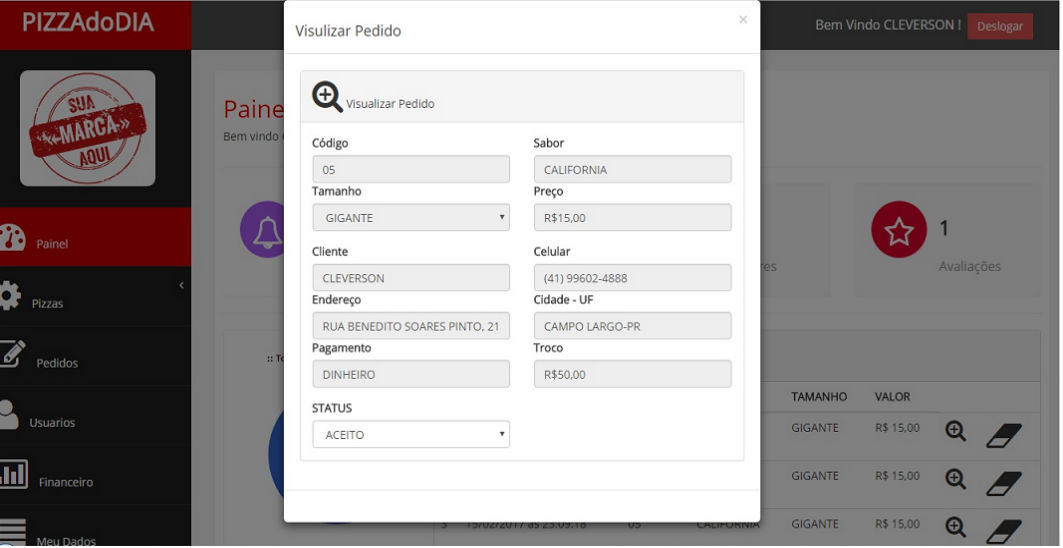
Task: Click magnifier icon in the second order row
Action: pyautogui.click(x=955, y=479)
